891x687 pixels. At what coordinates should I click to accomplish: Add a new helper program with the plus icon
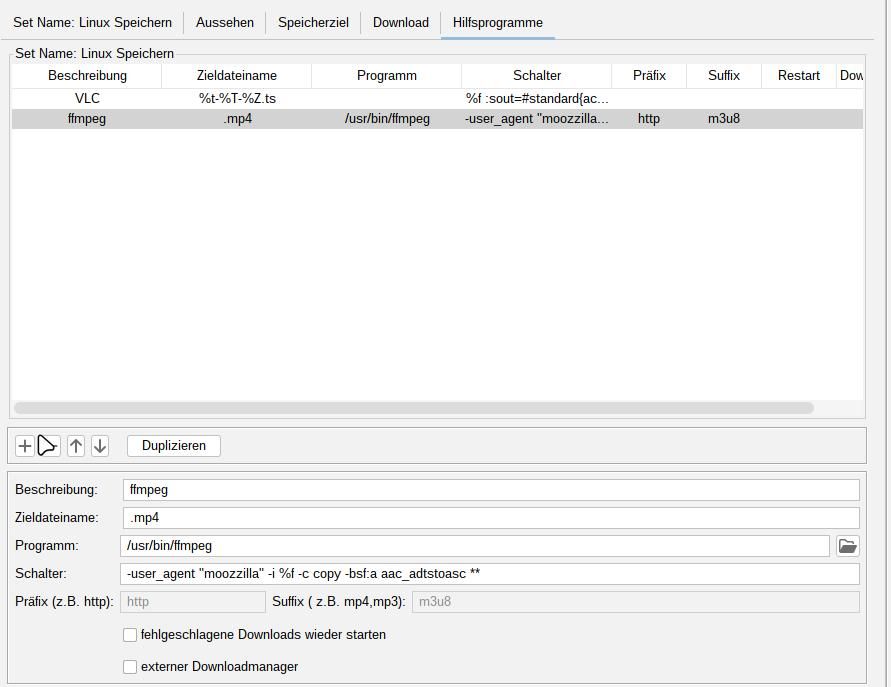tap(24, 446)
